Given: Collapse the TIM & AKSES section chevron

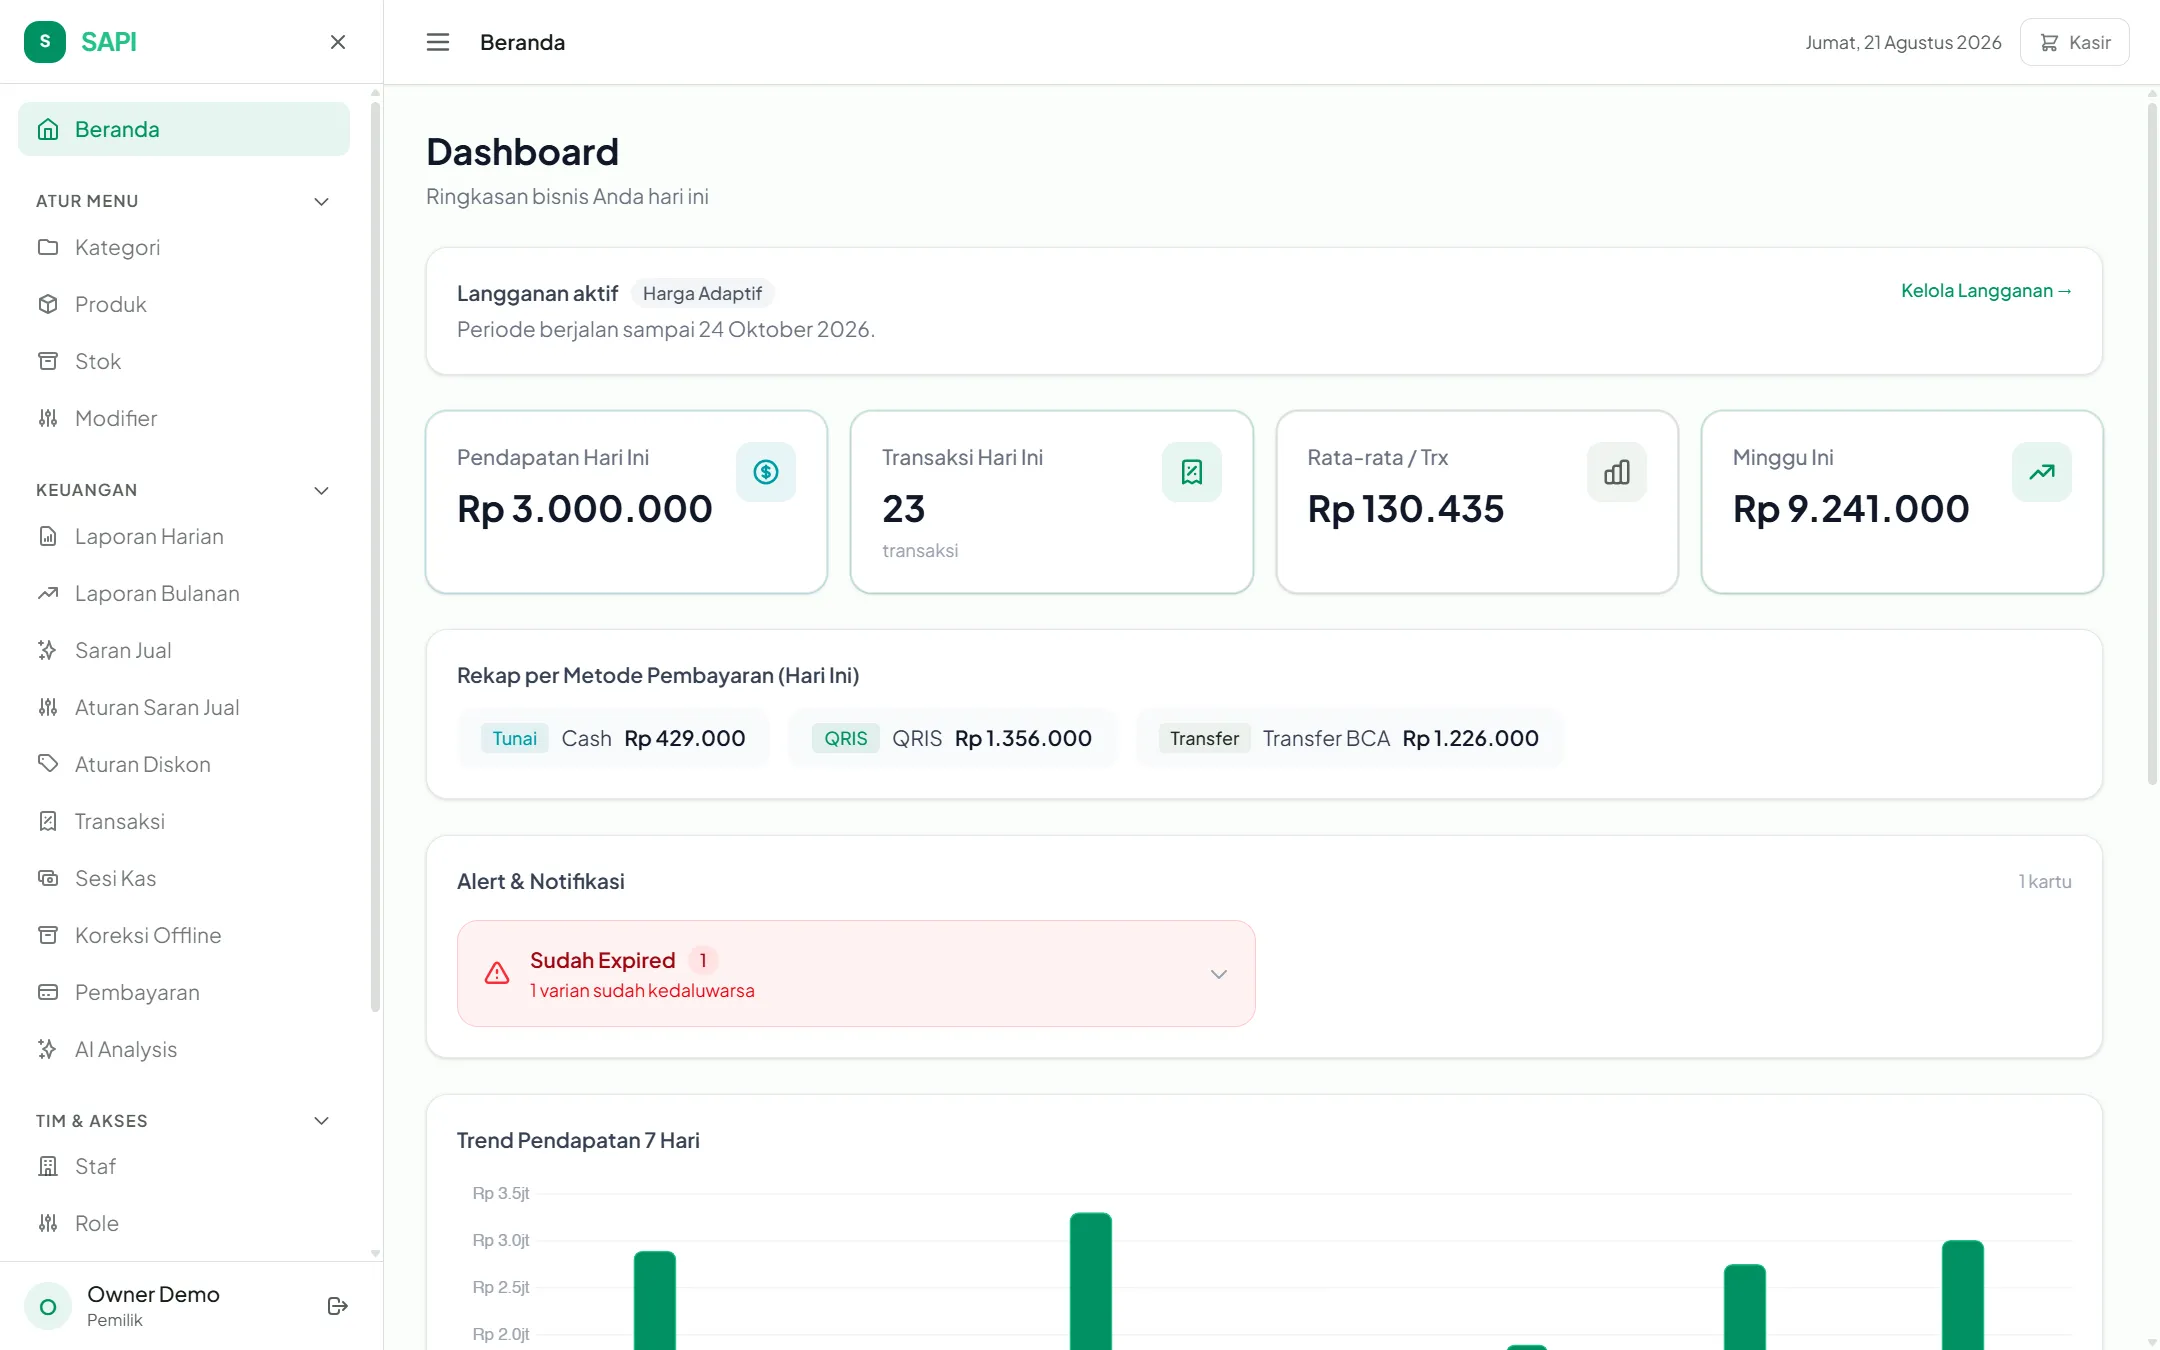Looking at the screenshot, I should tap(322, 1121).
